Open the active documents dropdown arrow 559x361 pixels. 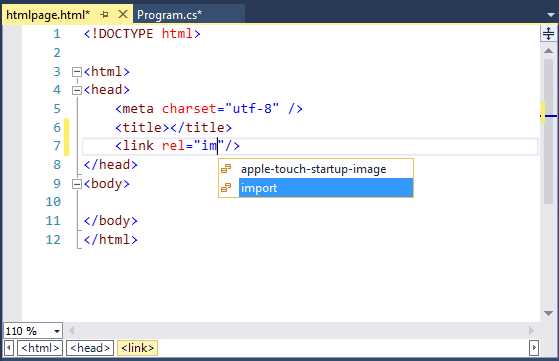click(x=551, y=15)
